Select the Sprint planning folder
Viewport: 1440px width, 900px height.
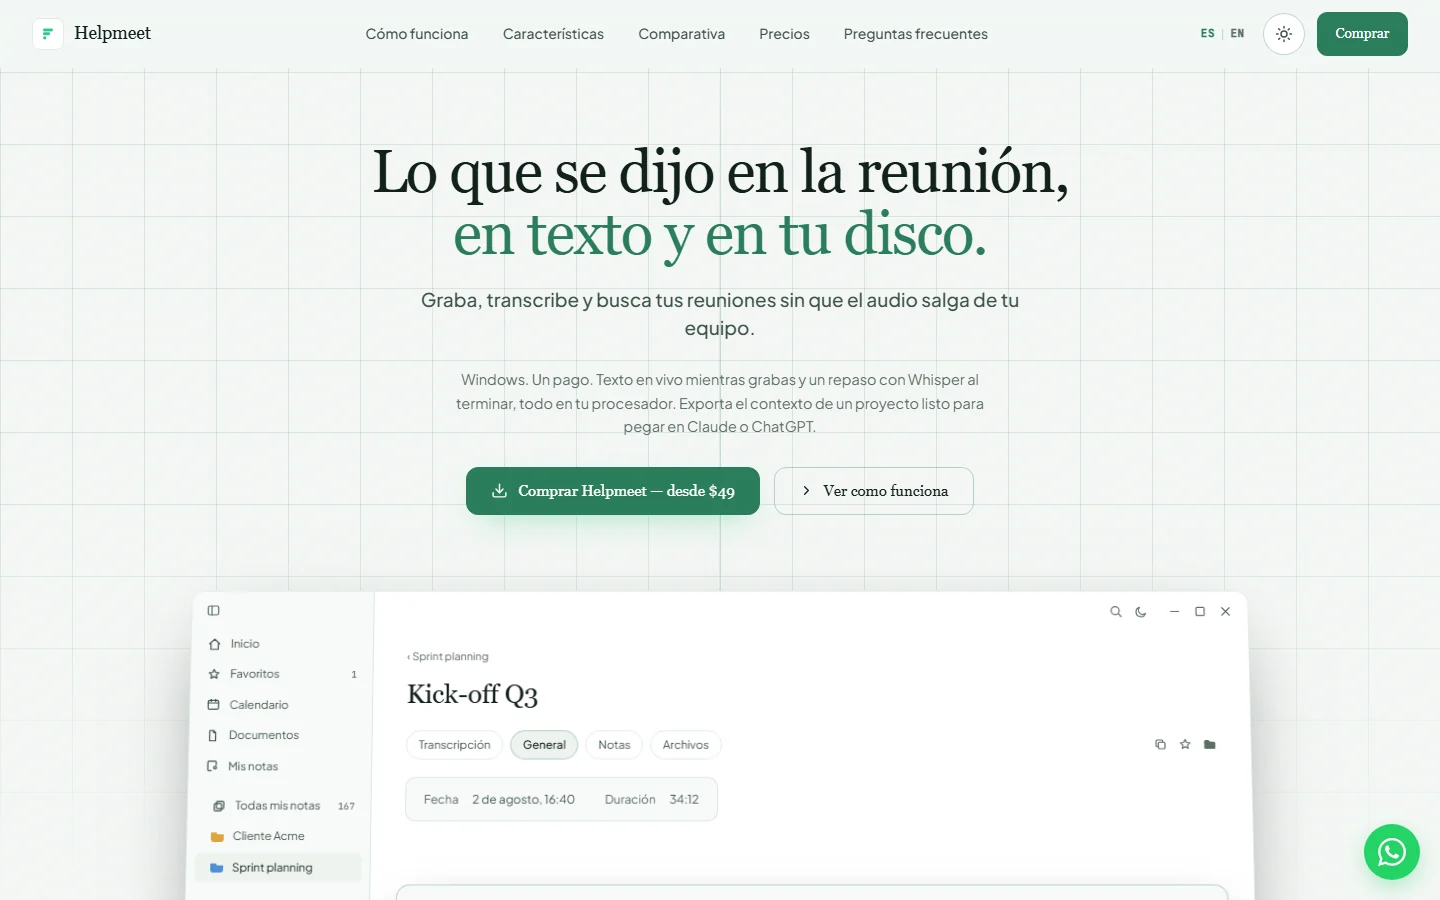278,868
